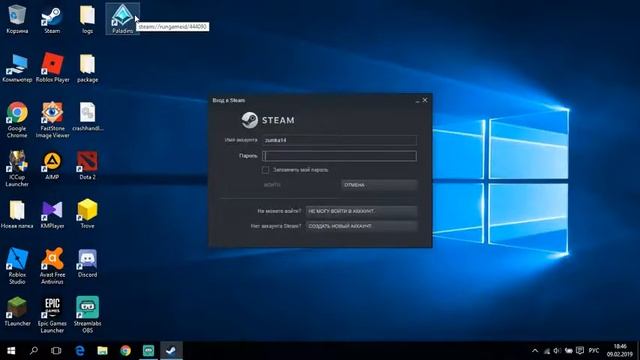640x360 pixels.
Task: Show hidden system tray icons
Action: [x=535, y=351]
